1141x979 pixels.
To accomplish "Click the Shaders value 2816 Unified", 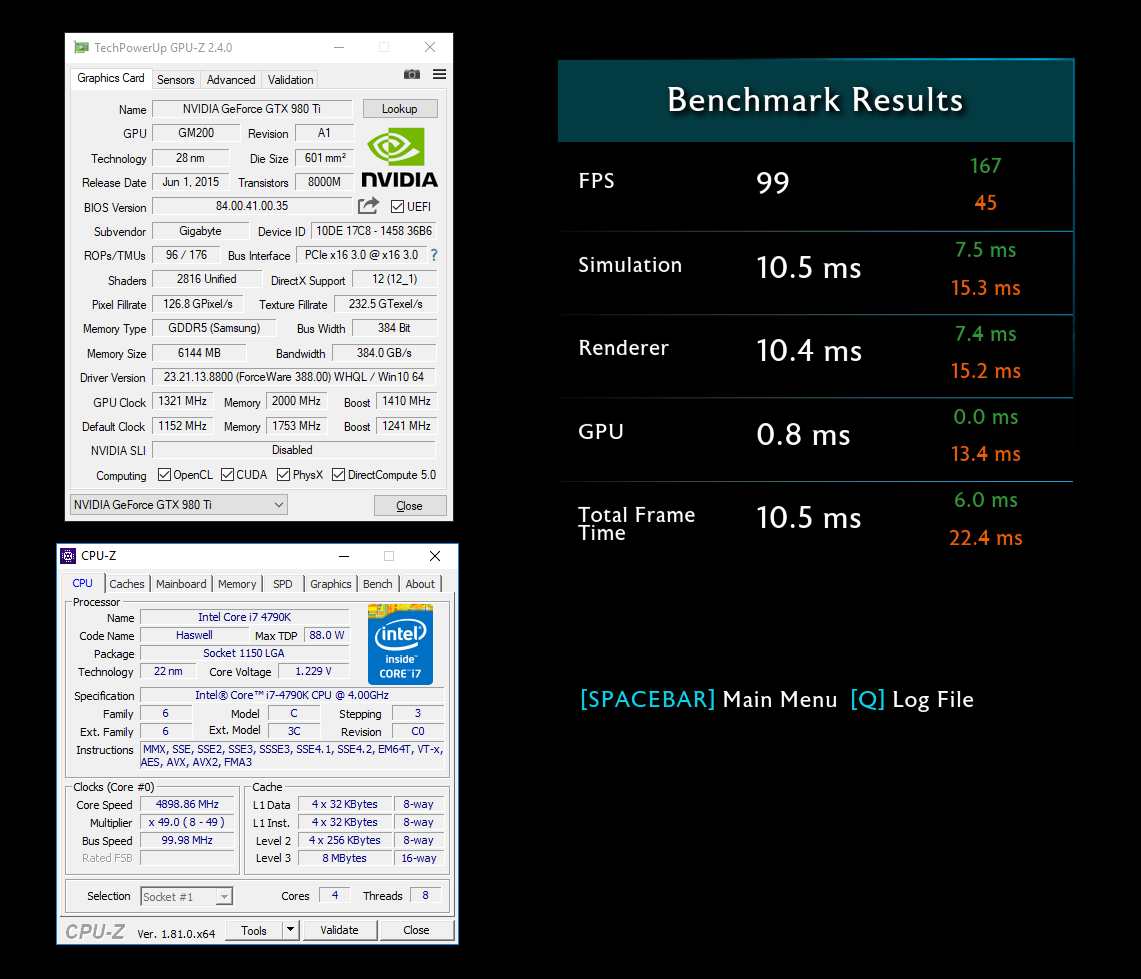I will 207,279.
